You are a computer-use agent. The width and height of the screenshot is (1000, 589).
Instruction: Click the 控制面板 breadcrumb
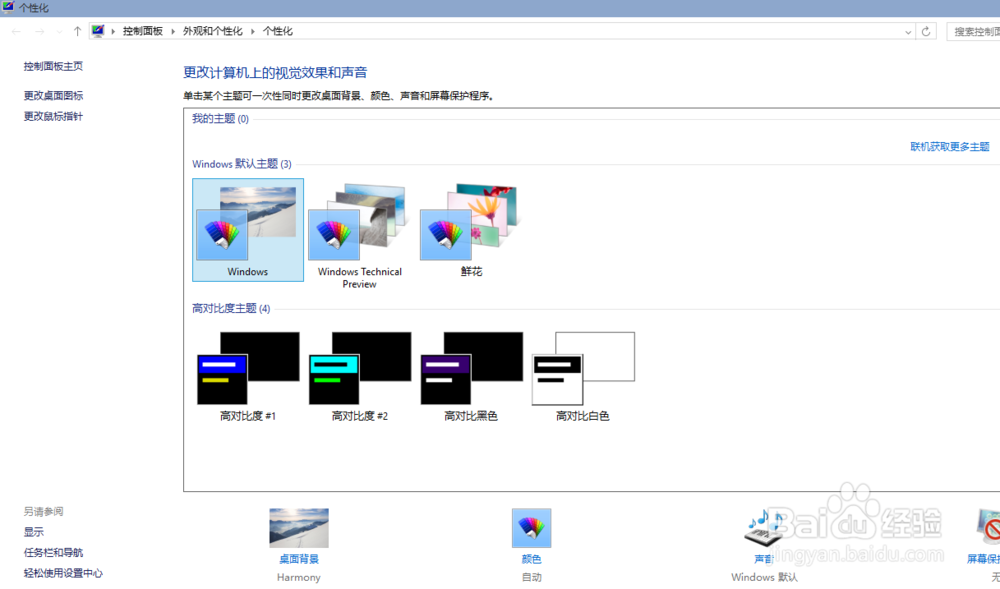143,31
